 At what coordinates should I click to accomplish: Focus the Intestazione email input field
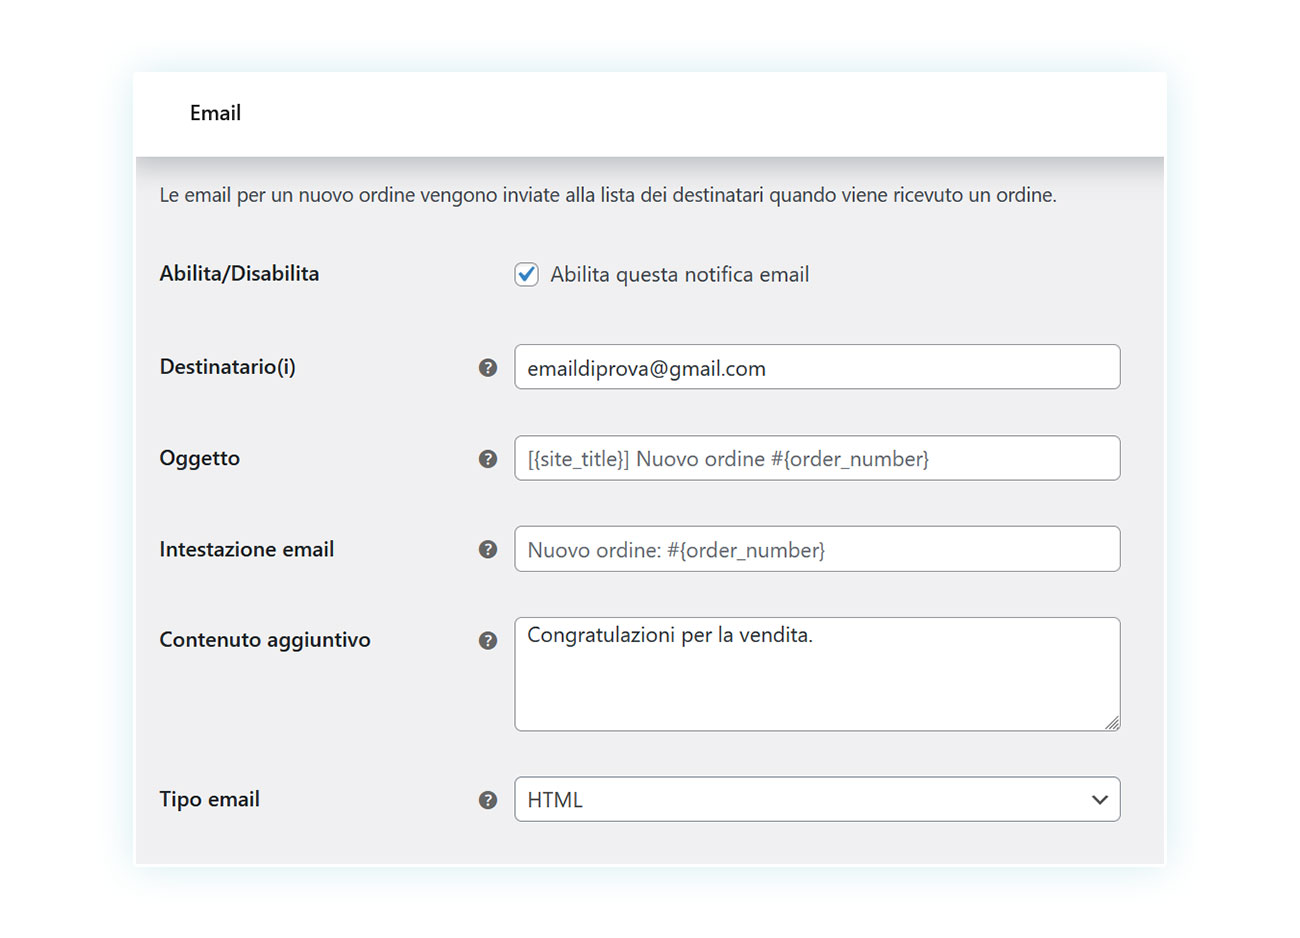[817, 549]
